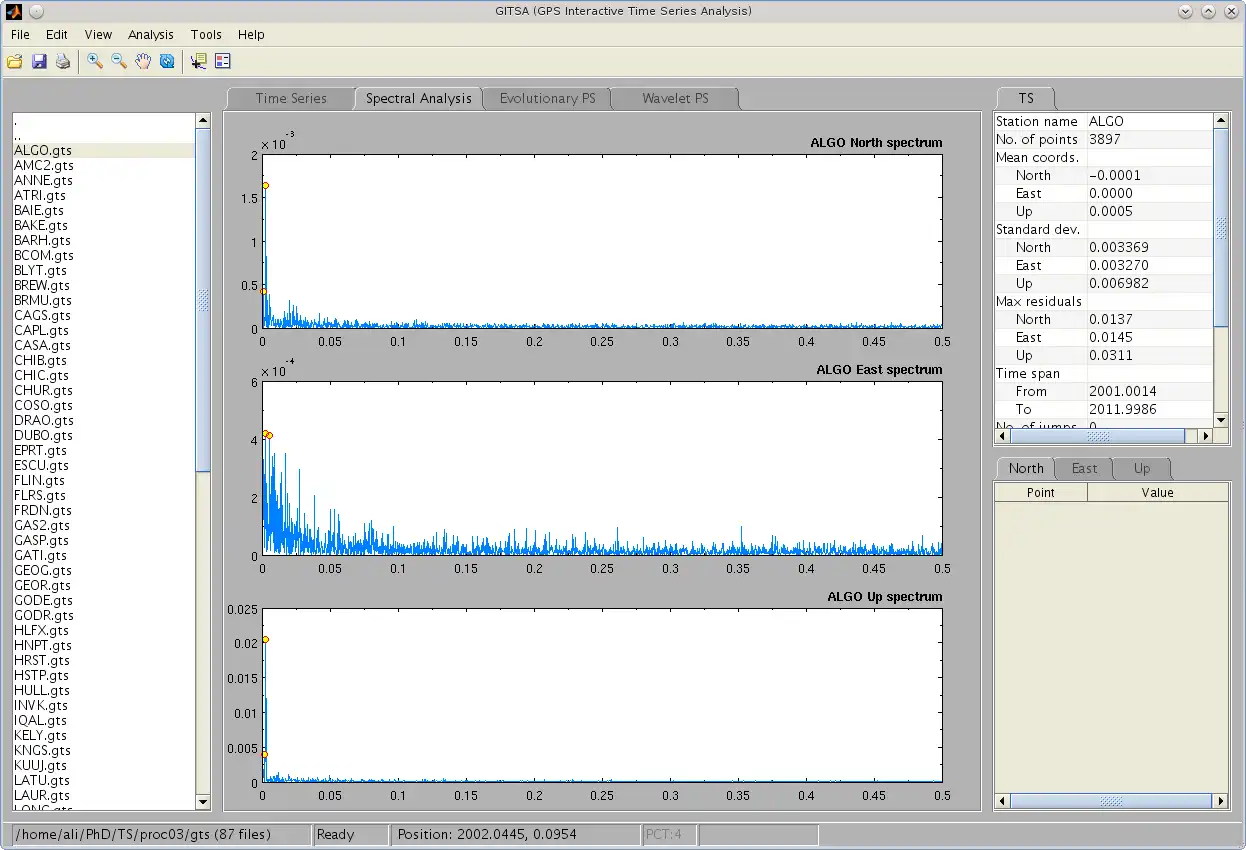This screenshot has width=1246, height=850.
Task: Toggle the legend icon in toolbar
Action: pos(222,62)
